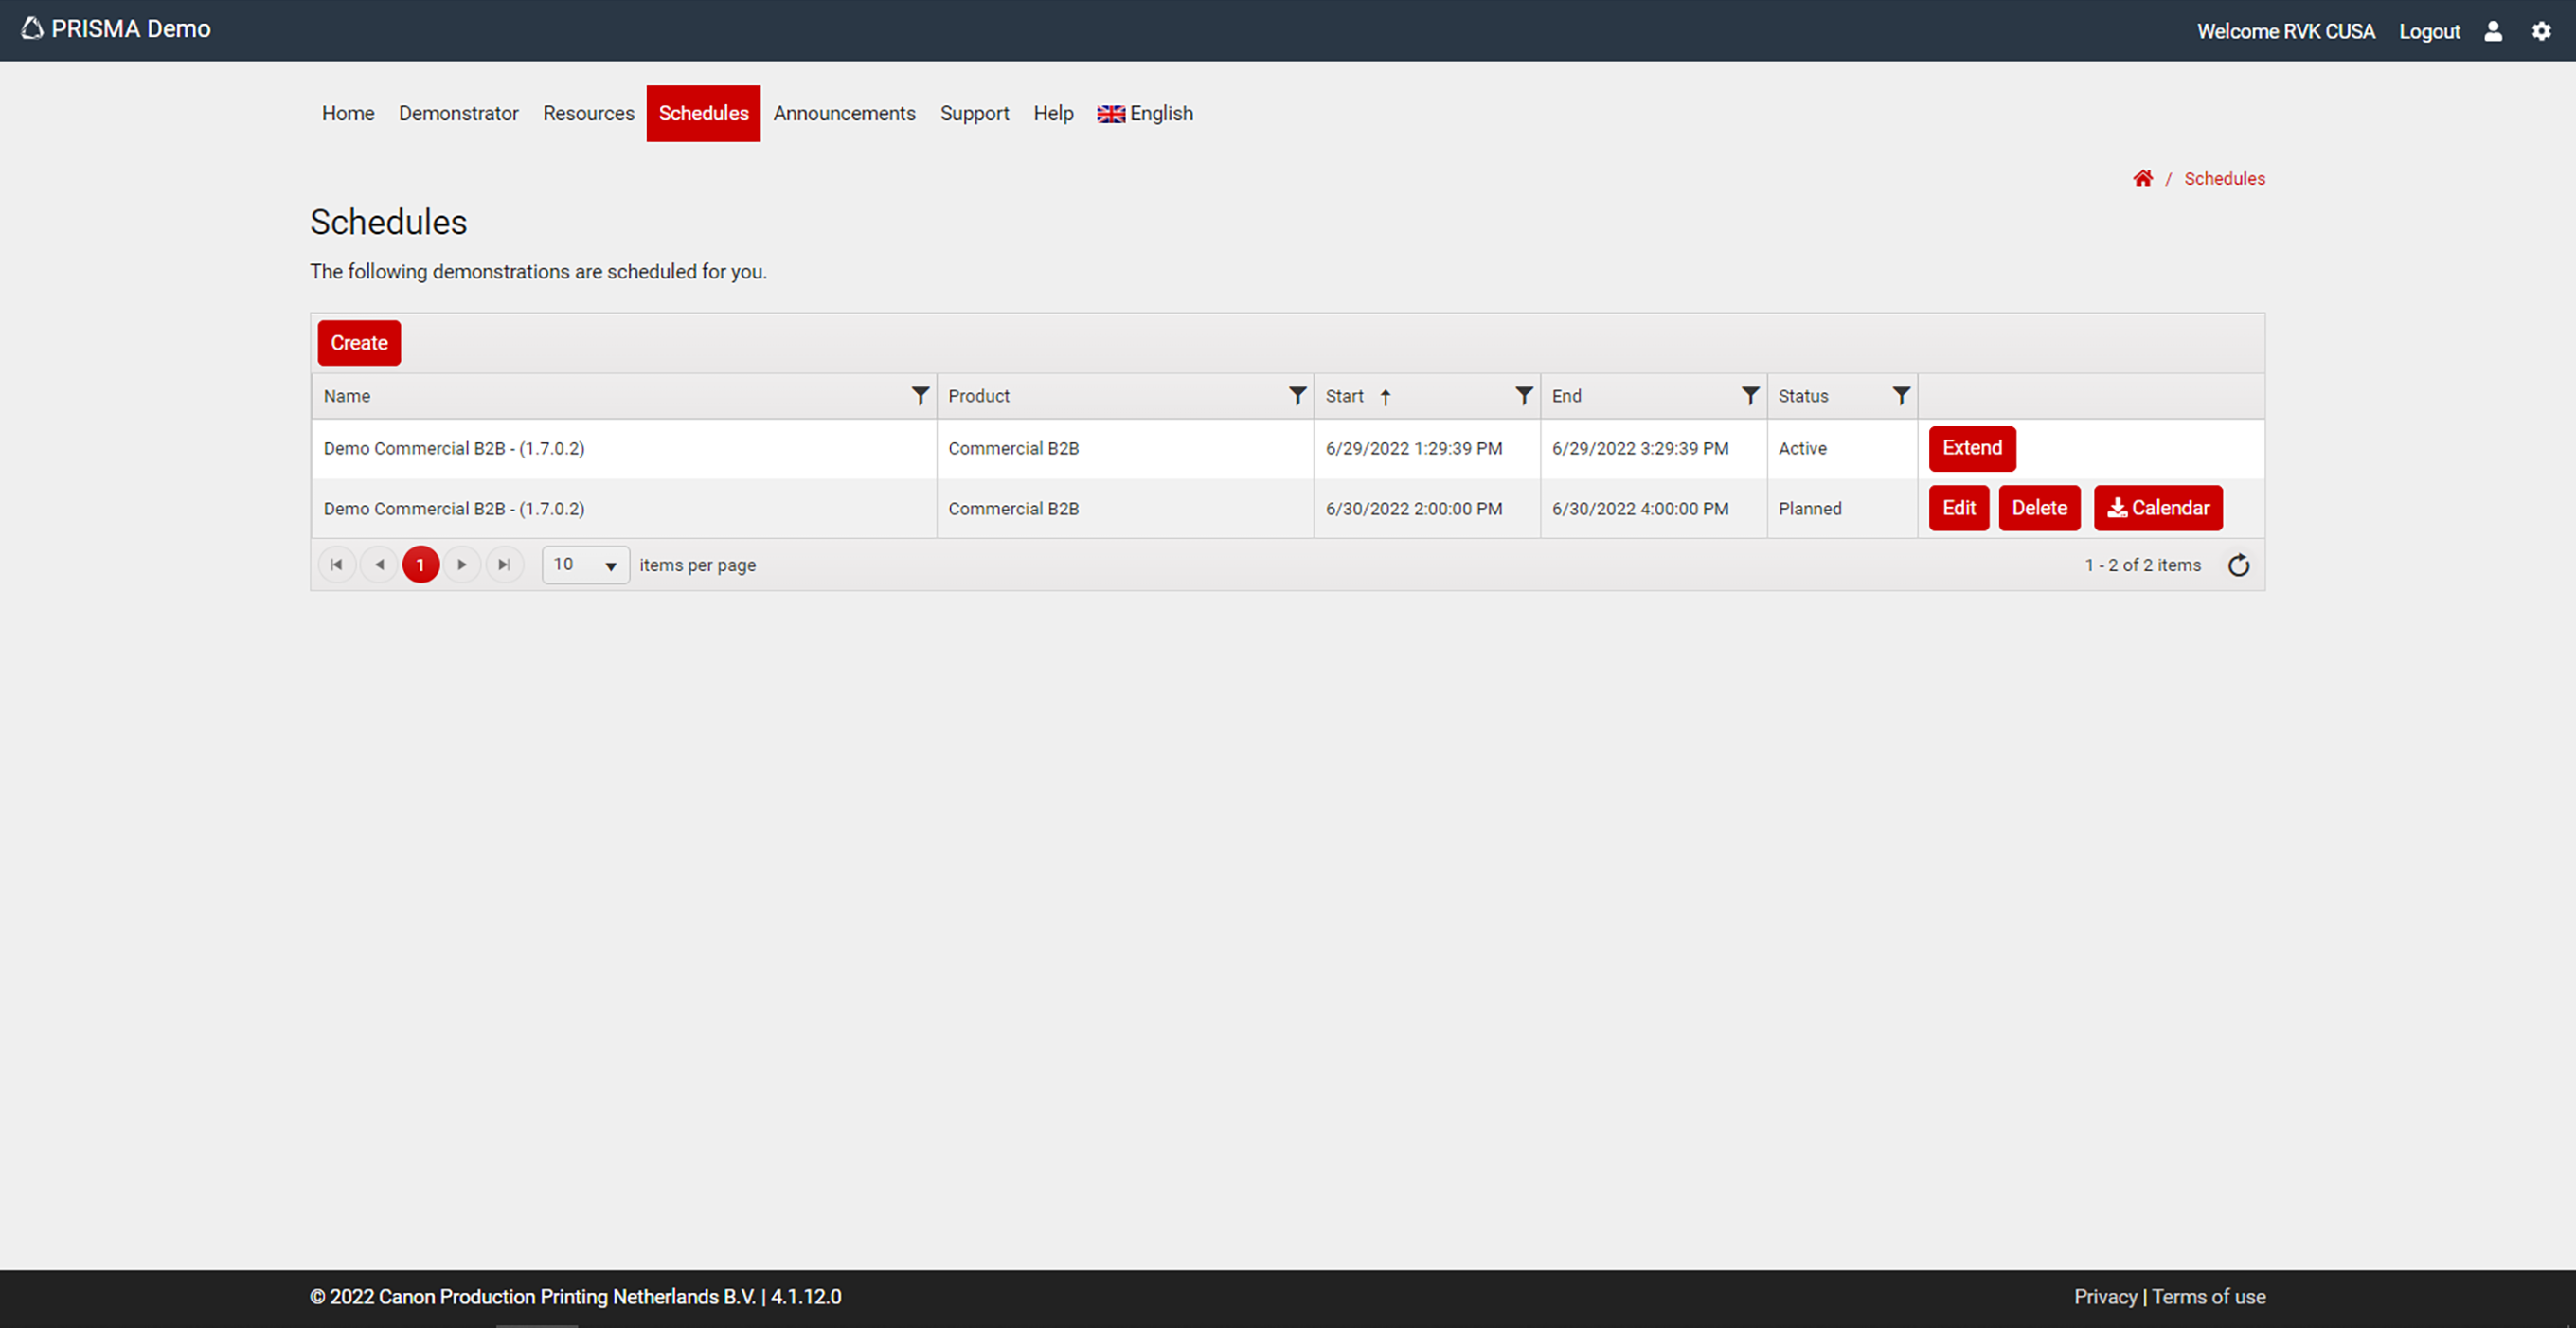Click the Create button
Screen dimensions: 2576x1328
coord(359,343)
